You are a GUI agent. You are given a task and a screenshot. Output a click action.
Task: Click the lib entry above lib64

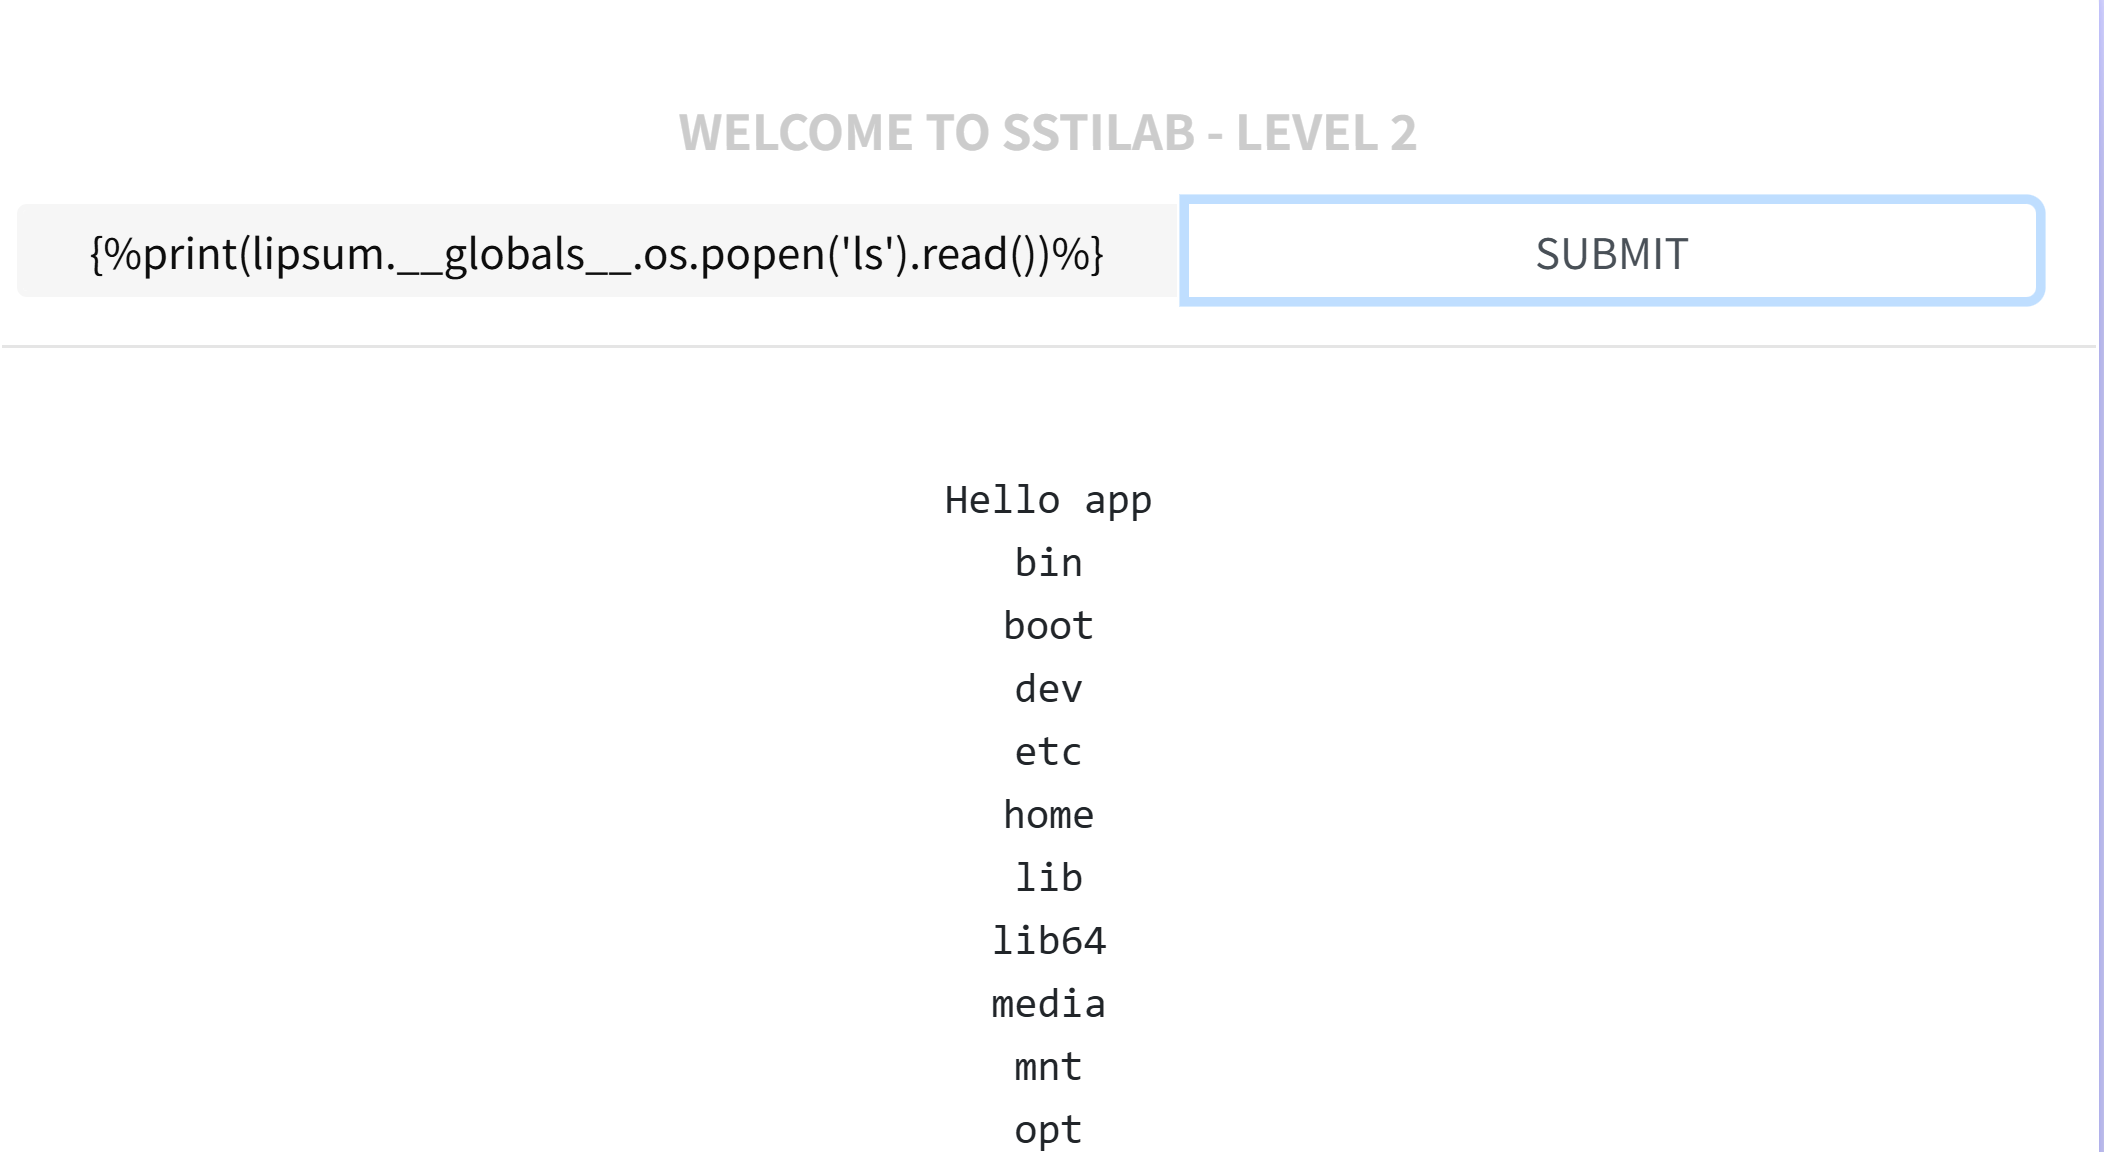[1048, 878]
